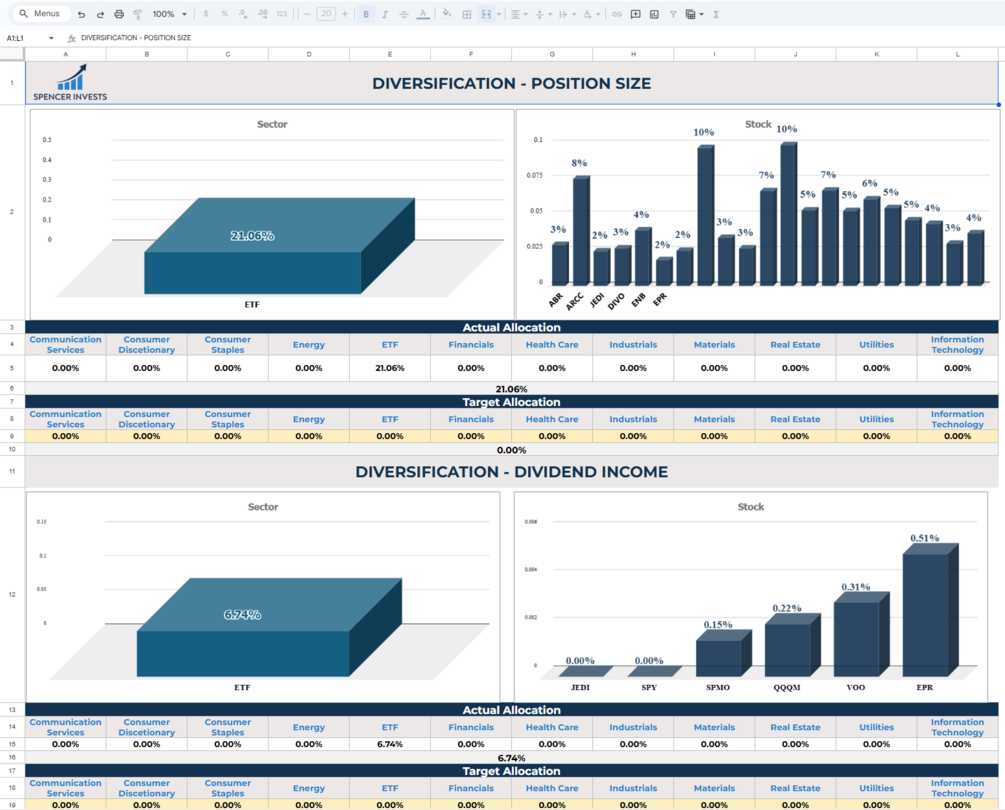Click the first Actual Allocation header bar

click(511, 327)
